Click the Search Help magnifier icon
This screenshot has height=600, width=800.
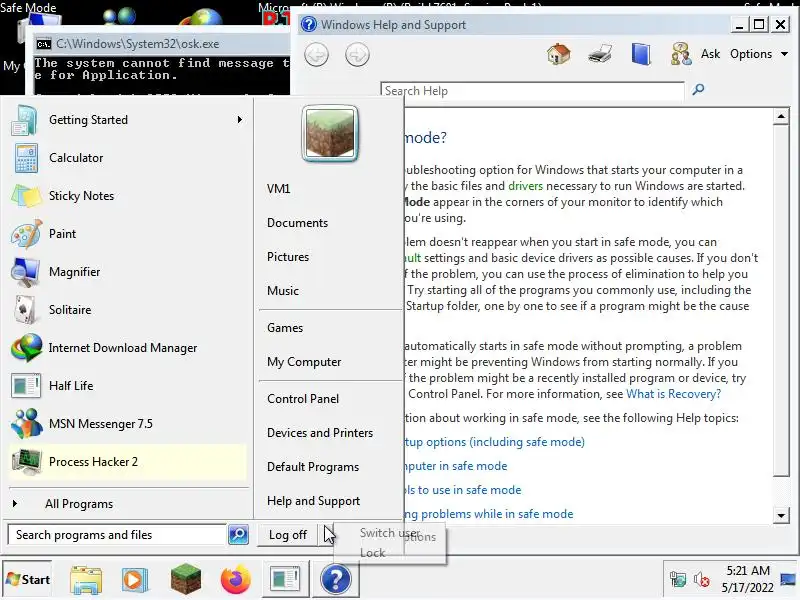point(698,90)
